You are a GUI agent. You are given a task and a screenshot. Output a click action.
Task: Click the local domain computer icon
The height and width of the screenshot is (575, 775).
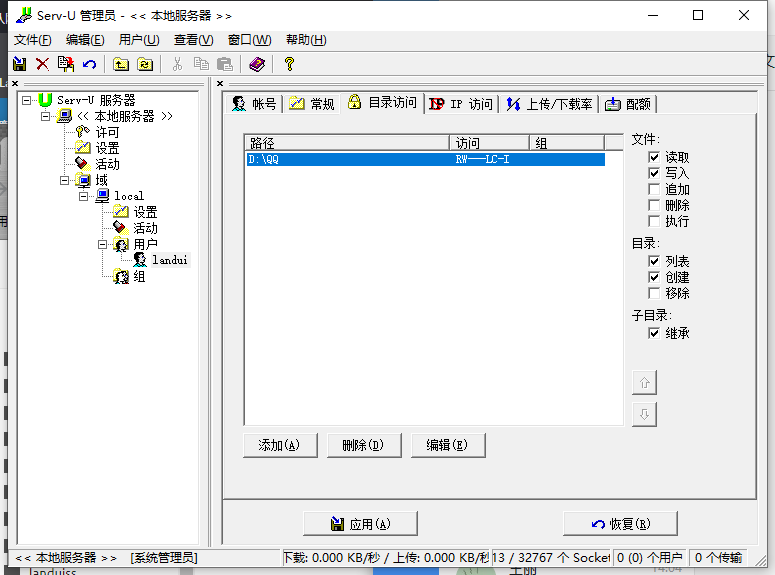pyautogui.click(x=102, y=196)
